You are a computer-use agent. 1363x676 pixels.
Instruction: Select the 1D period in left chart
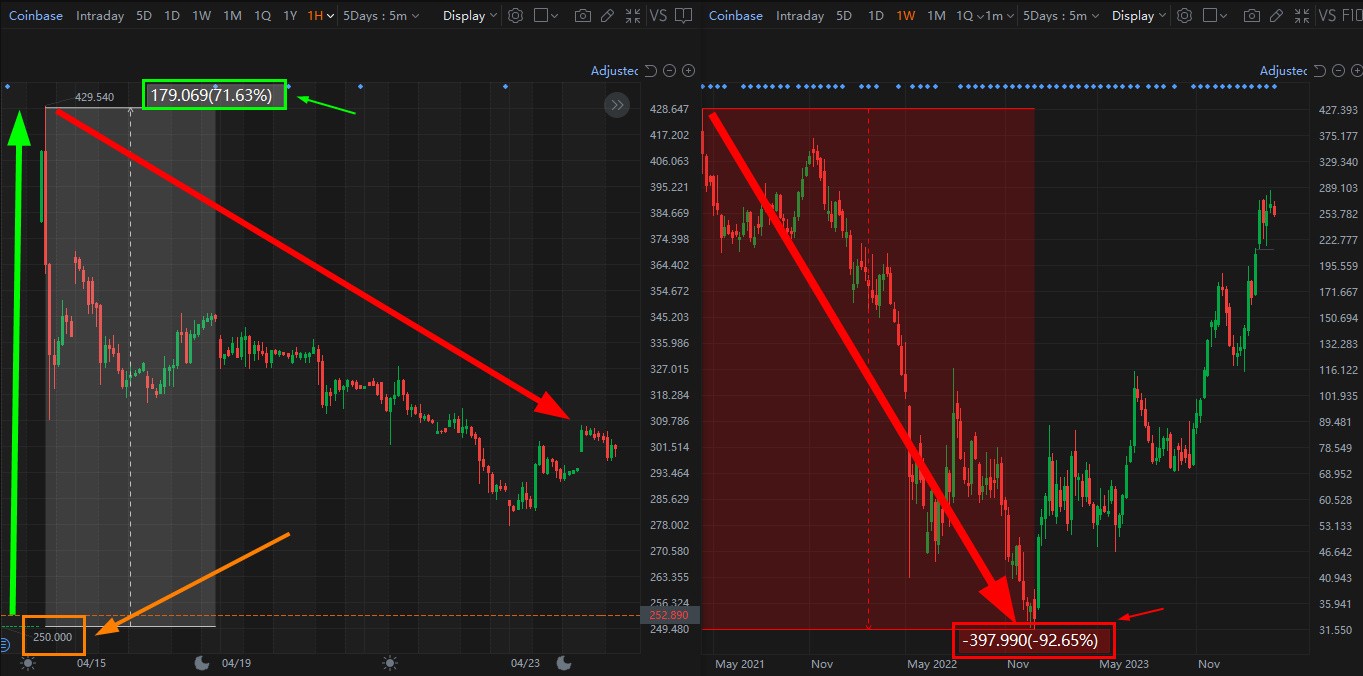click(x=172, y=15)
